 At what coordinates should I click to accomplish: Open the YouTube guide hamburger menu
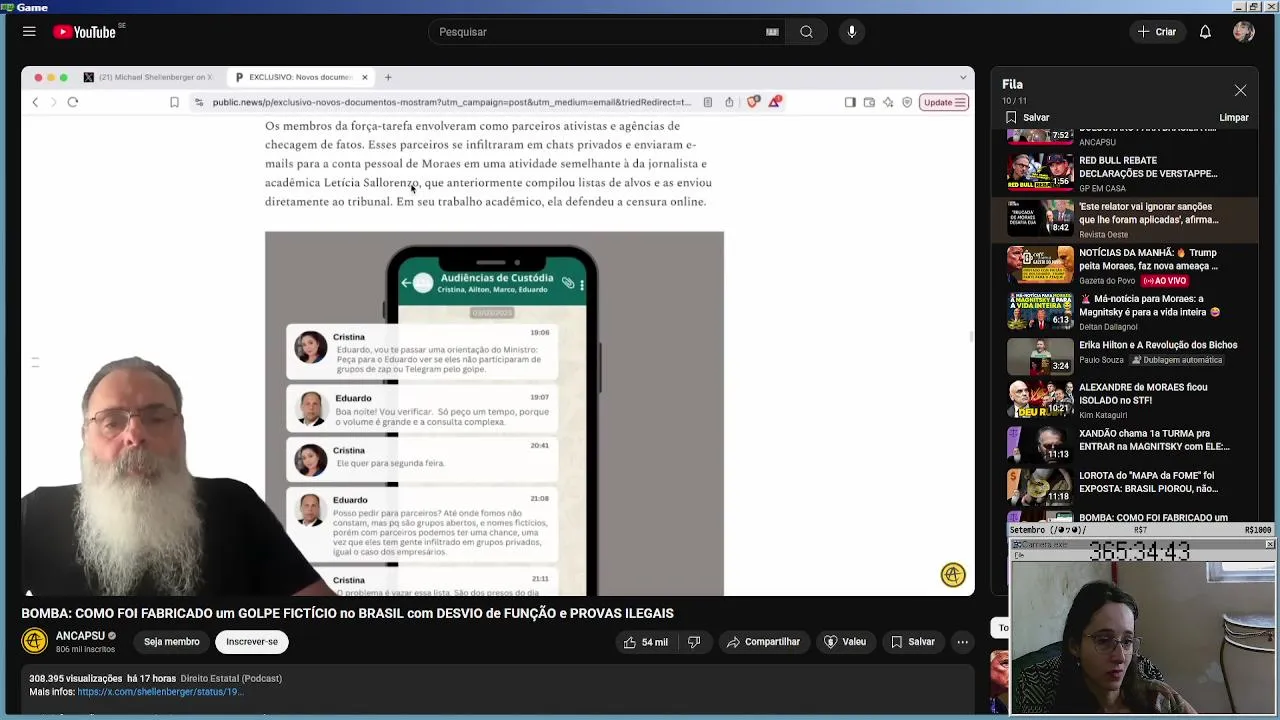(x=29, y=32)
